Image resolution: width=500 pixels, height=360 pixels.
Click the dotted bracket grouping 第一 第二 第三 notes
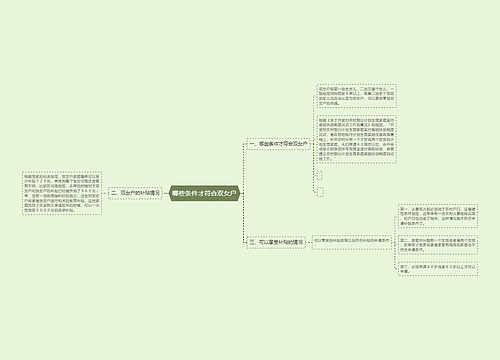click(395, 242)
